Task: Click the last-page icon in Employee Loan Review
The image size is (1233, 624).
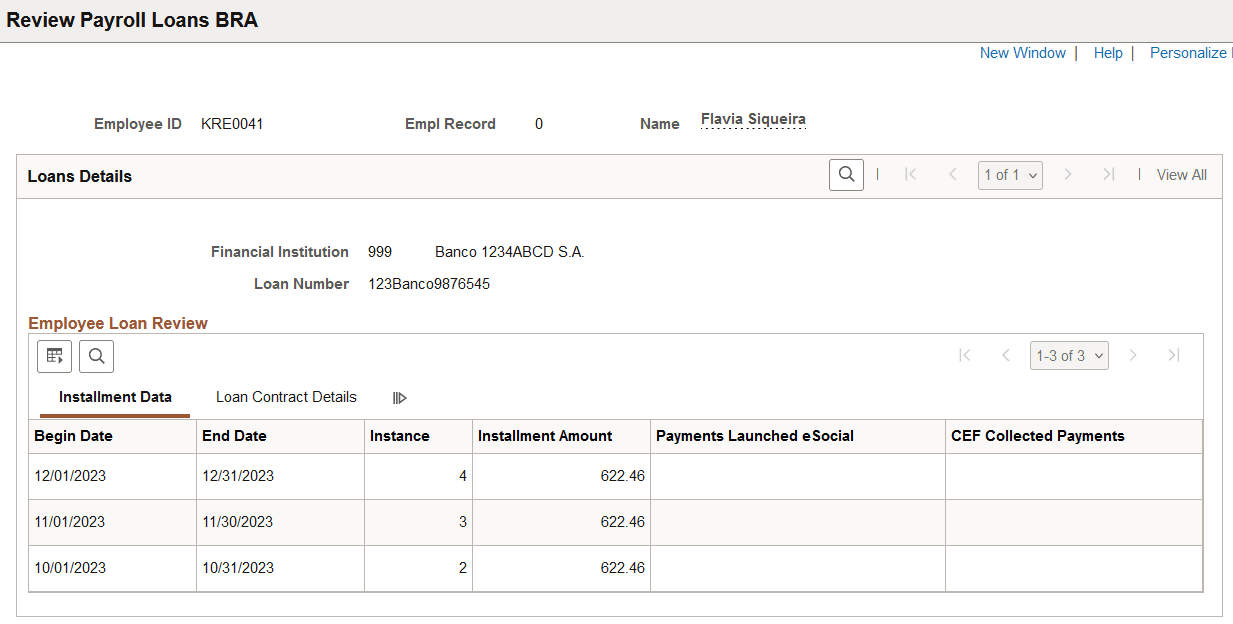Action: coord(1174,355)
